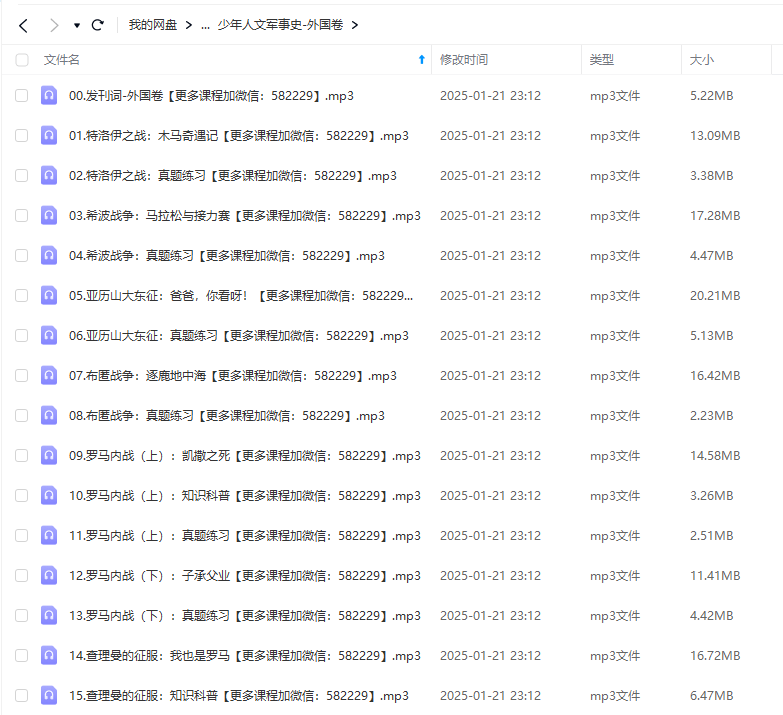
Task: Tick the checkbox for 03.希波战争：马拉松与接力赛
Action: tap(21, 215)
